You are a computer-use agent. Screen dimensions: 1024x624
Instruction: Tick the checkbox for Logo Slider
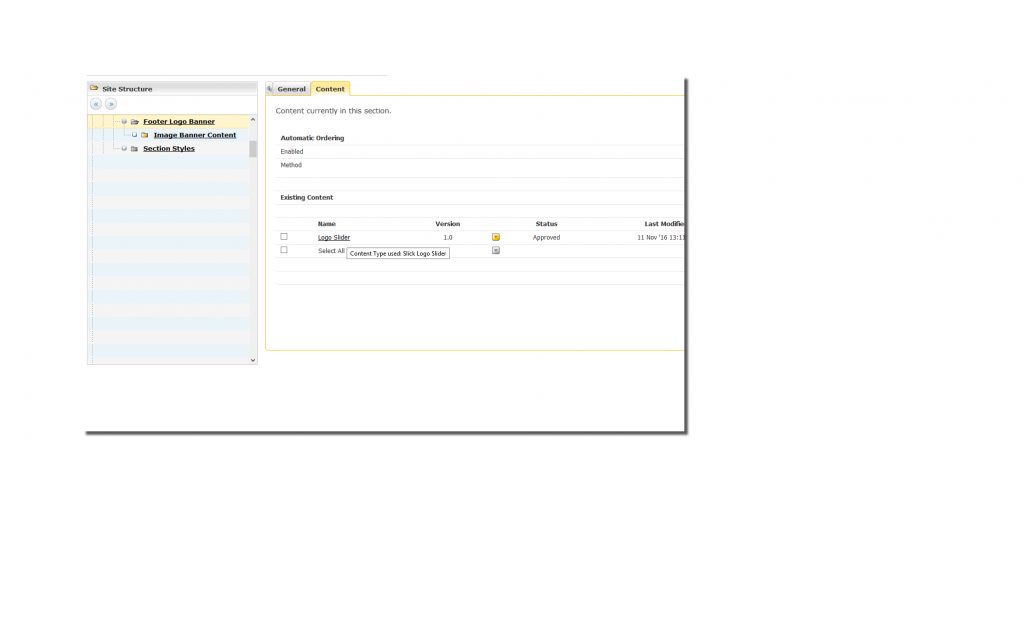(x=284, y=237)
